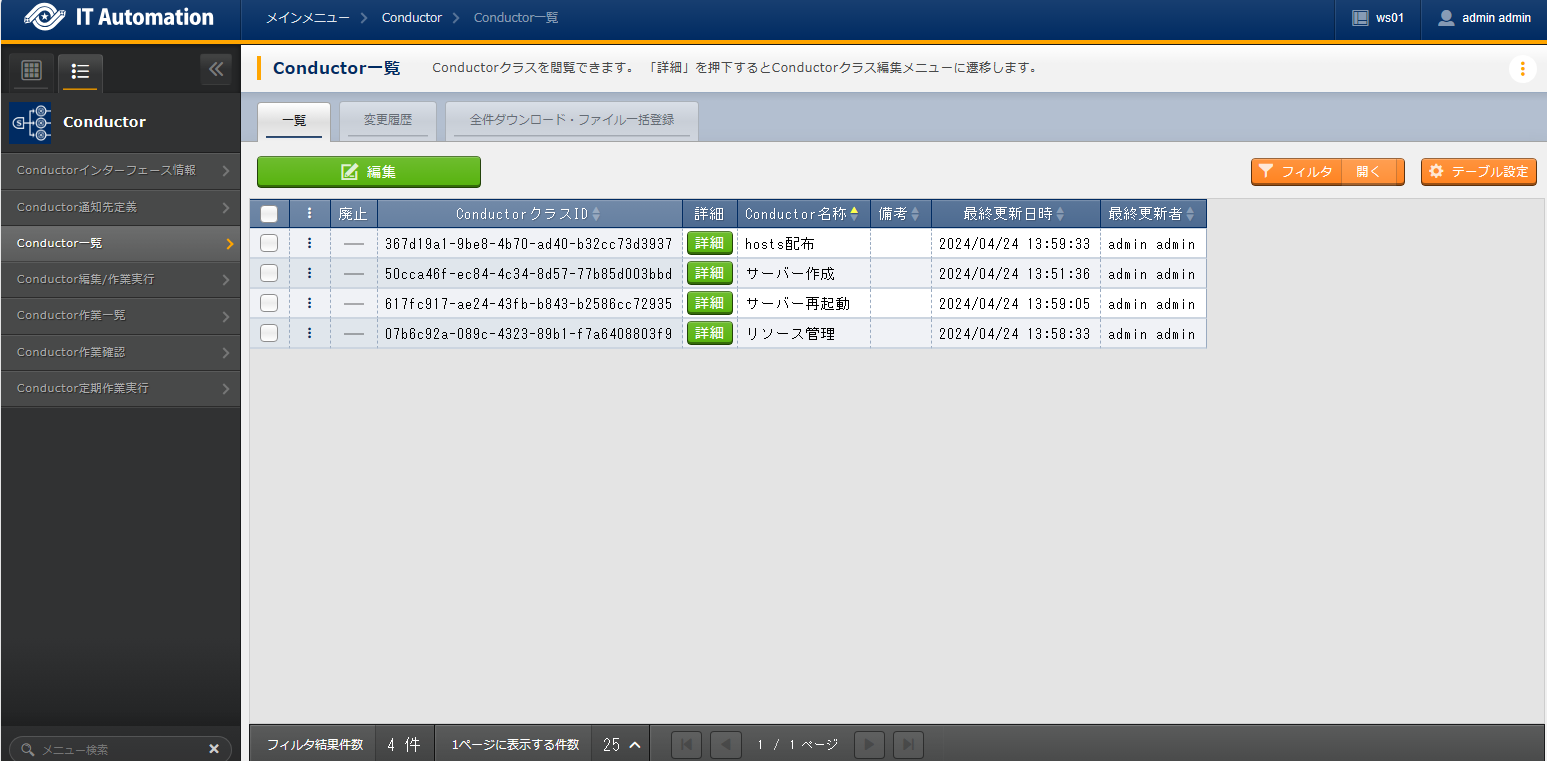Open the three-dot page options menu
The height and width of the screenshot is (761, 1547).
1522,69
